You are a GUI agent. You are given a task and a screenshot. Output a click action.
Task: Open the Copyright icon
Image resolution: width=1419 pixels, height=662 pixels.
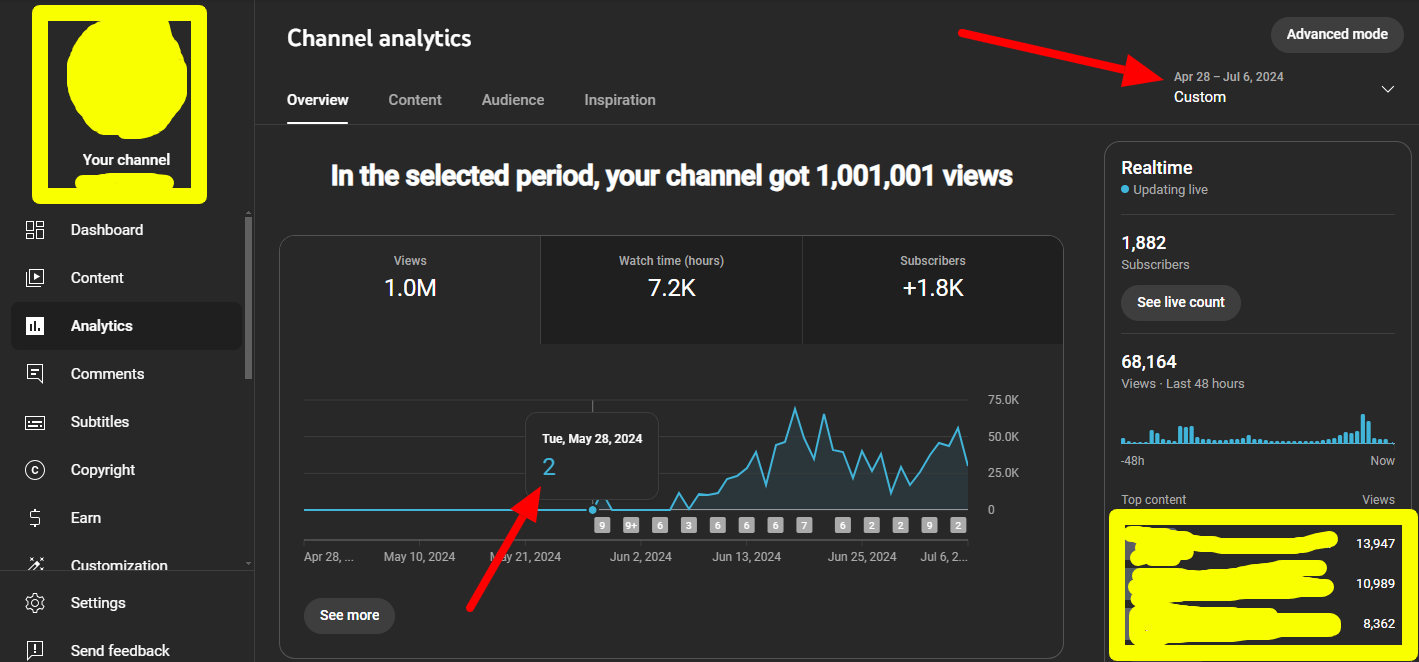(x=35, y=470)
